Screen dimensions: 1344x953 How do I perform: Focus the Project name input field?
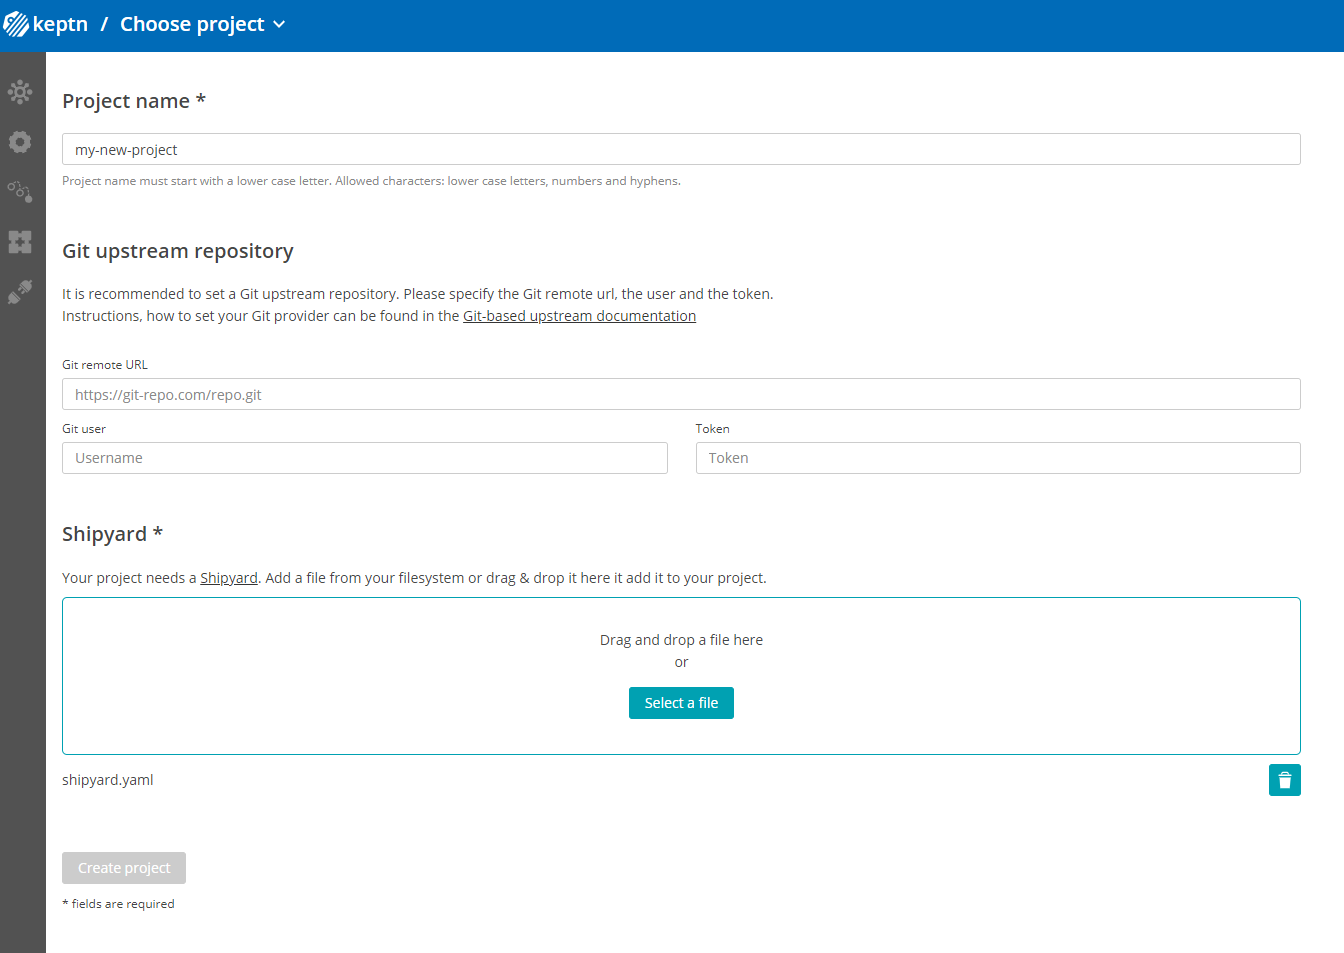point(681,149)
